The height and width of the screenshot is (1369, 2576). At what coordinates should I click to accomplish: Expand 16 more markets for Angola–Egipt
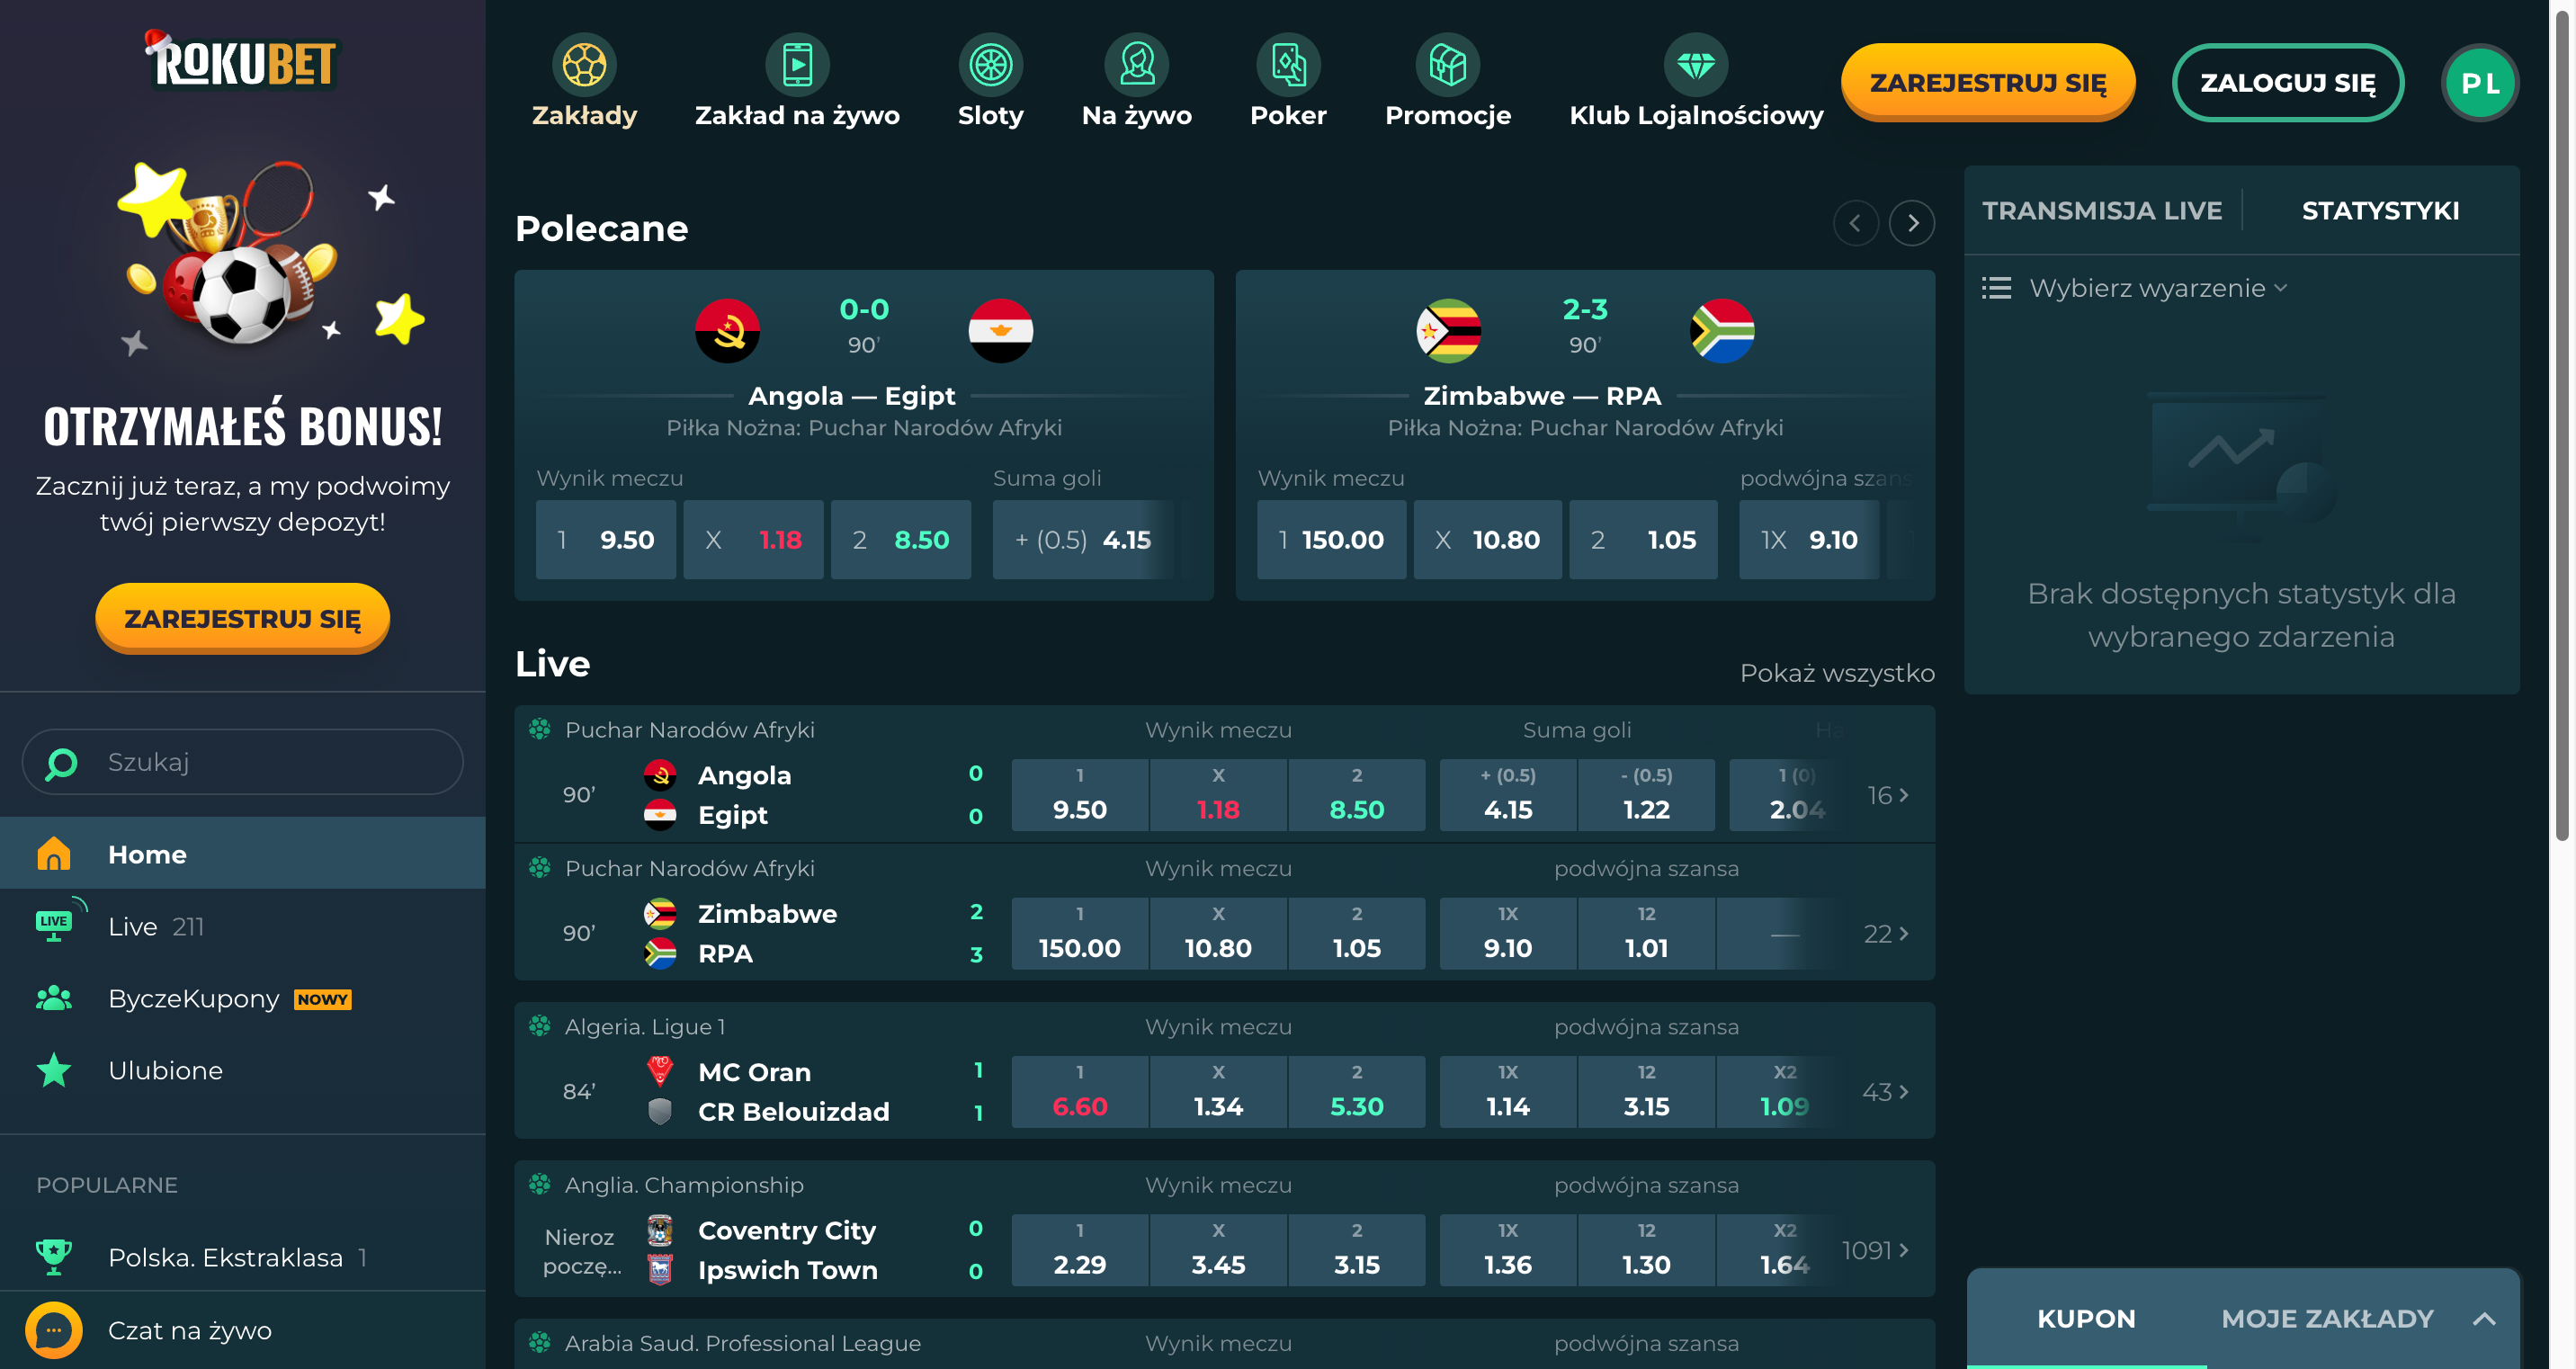(1888, 795)
